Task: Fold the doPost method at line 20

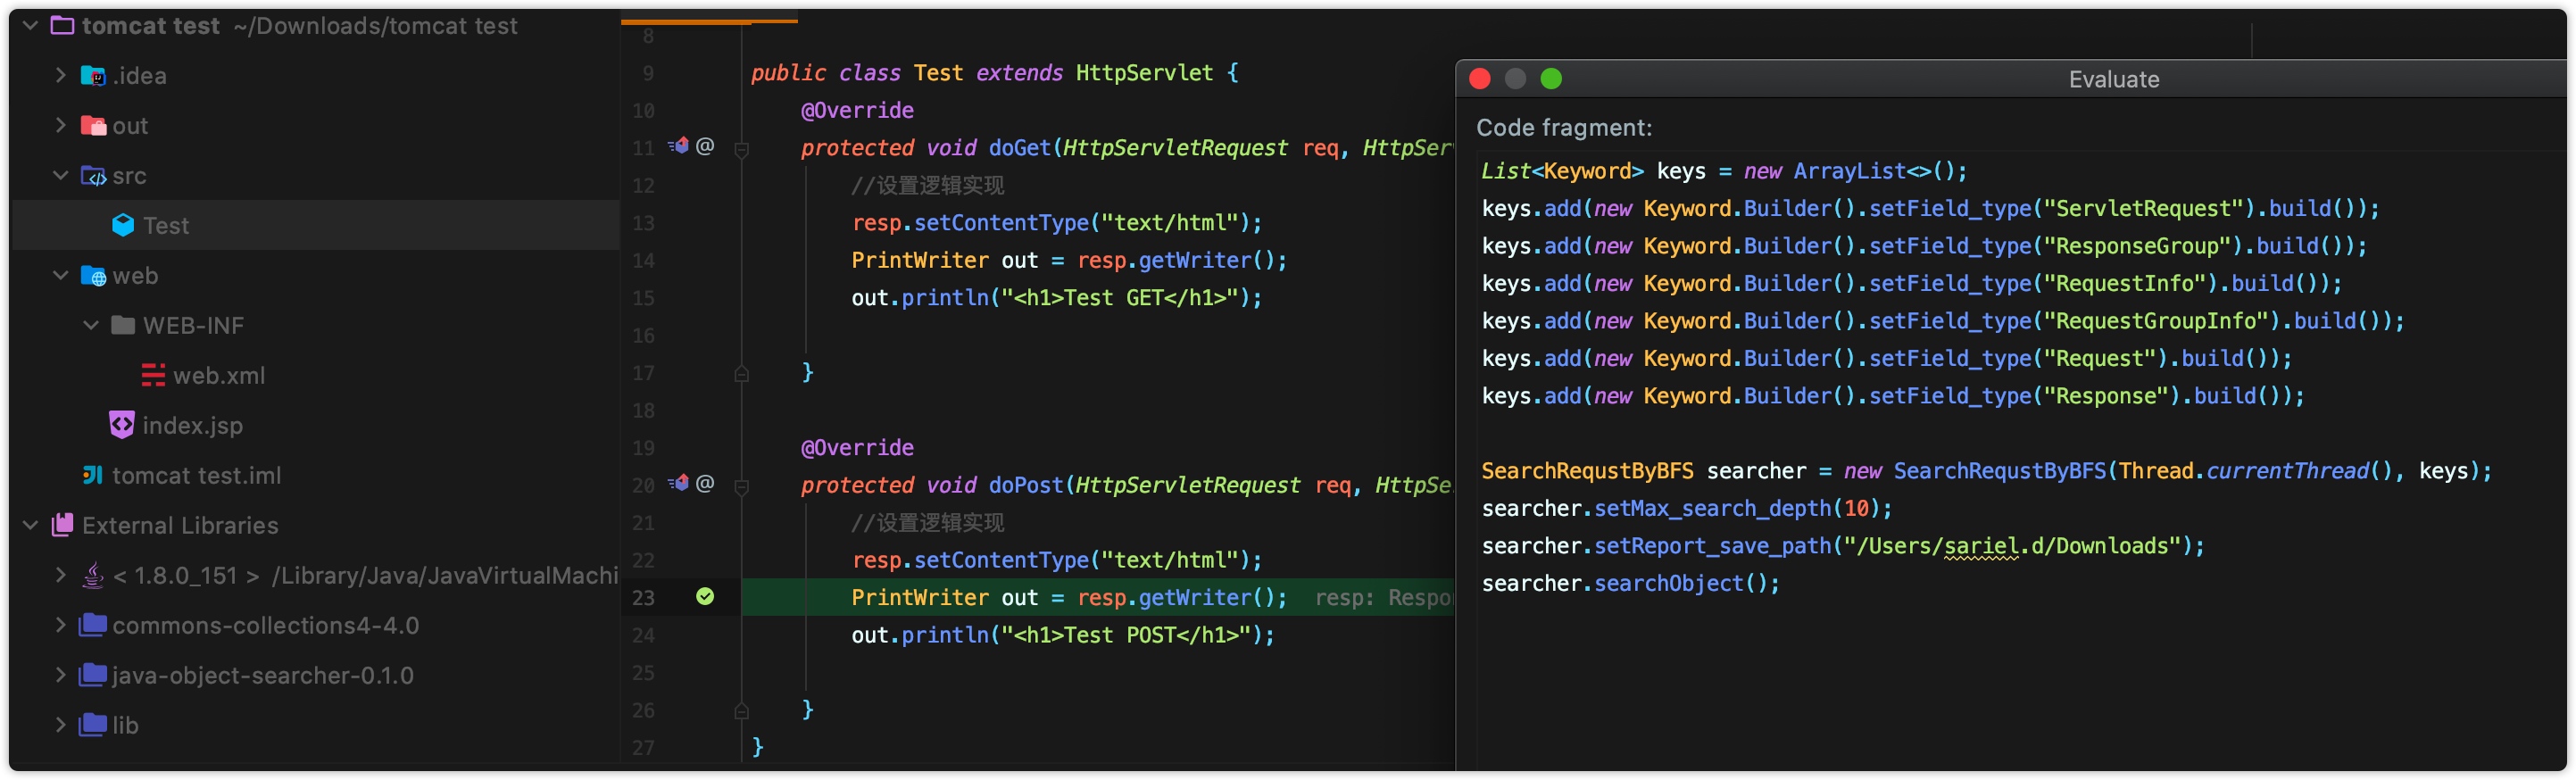Action: coord(742,487)
